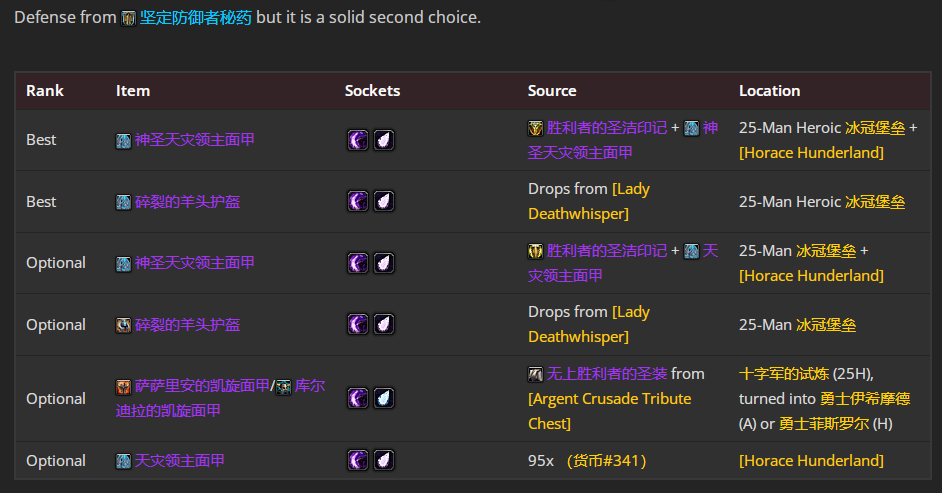Open Horace Hunderland link in bottom row
The height and width of the screenshot is (493, 942).
coord(811,461)
